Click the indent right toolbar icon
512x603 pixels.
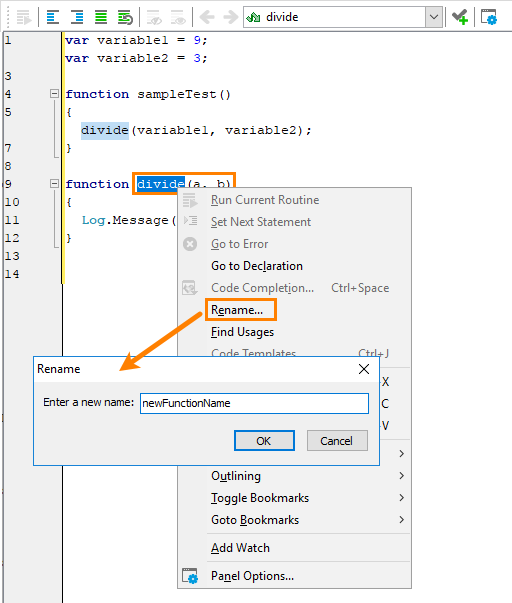[77, 17]
